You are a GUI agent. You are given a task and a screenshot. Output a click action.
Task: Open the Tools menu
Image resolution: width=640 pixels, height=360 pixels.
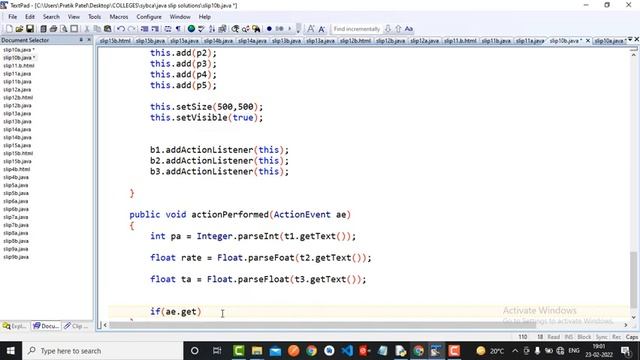click(94, 17)
